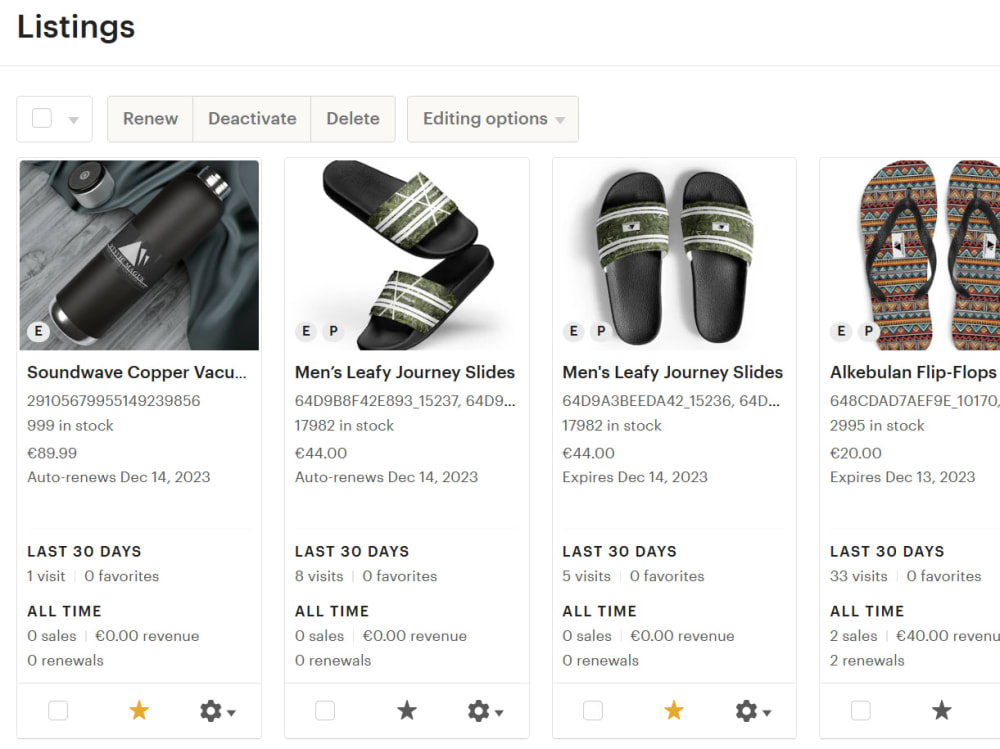Click the Delete button
1000x749 pixels.
click(x=353, y=119)
